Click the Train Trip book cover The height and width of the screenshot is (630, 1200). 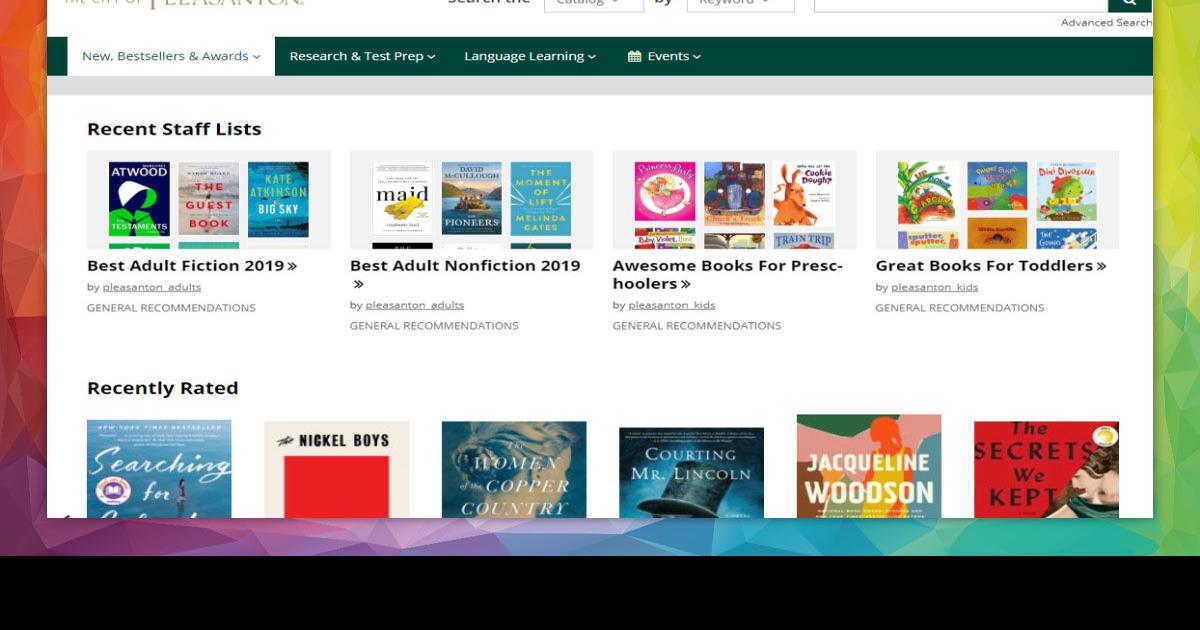tap(804, 241)
